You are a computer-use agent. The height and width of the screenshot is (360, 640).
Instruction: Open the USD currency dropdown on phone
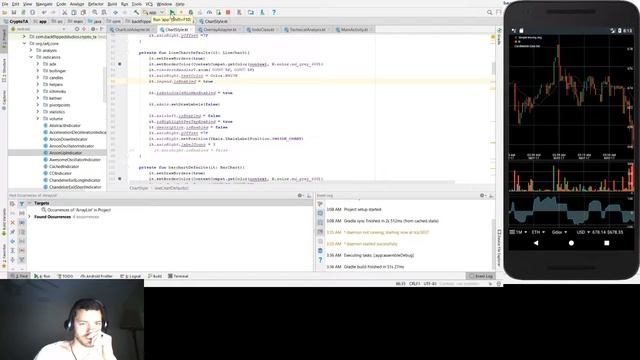click(x=583, y=232)
